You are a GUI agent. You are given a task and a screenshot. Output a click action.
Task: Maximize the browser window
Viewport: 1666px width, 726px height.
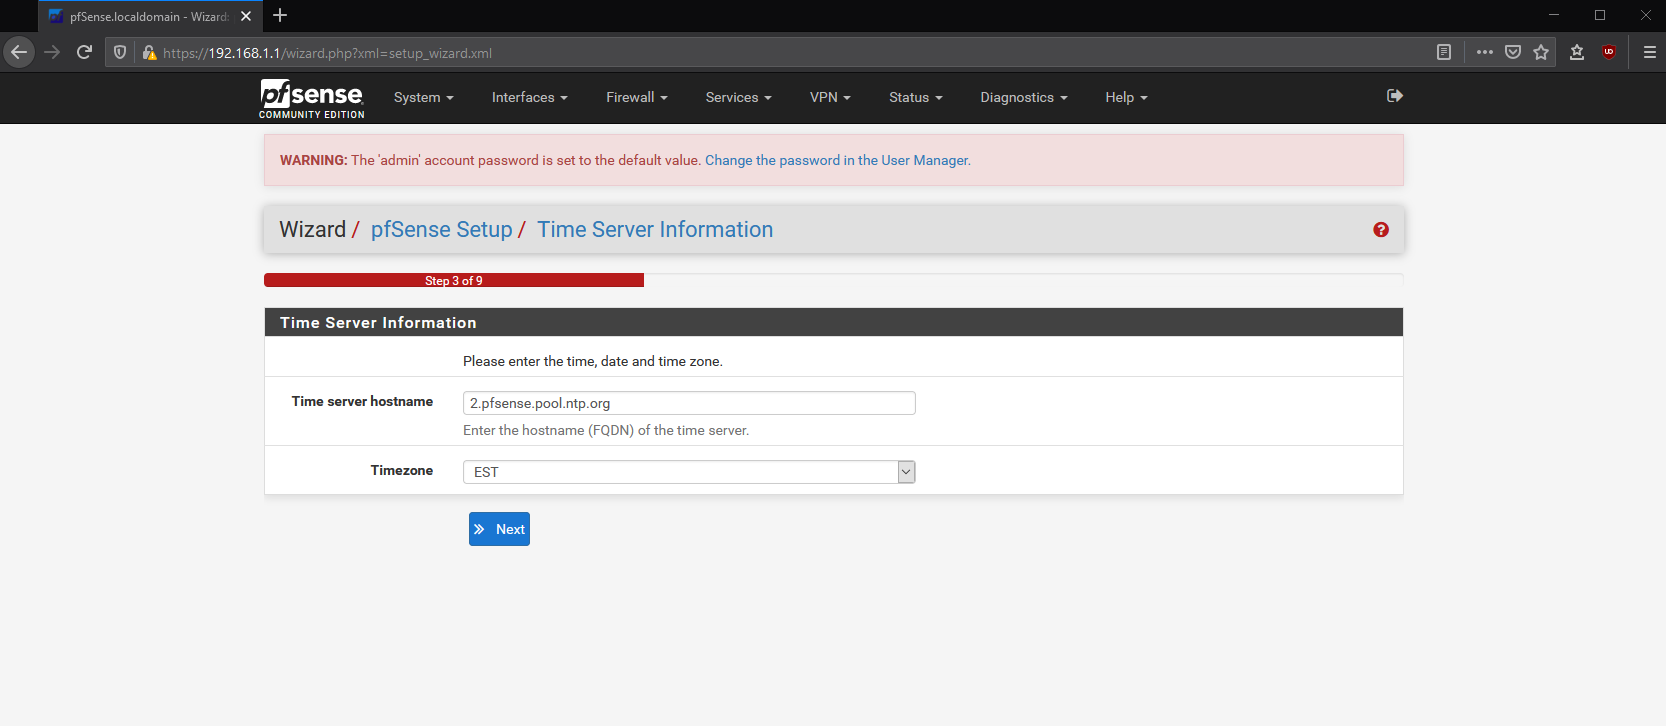1600,15
